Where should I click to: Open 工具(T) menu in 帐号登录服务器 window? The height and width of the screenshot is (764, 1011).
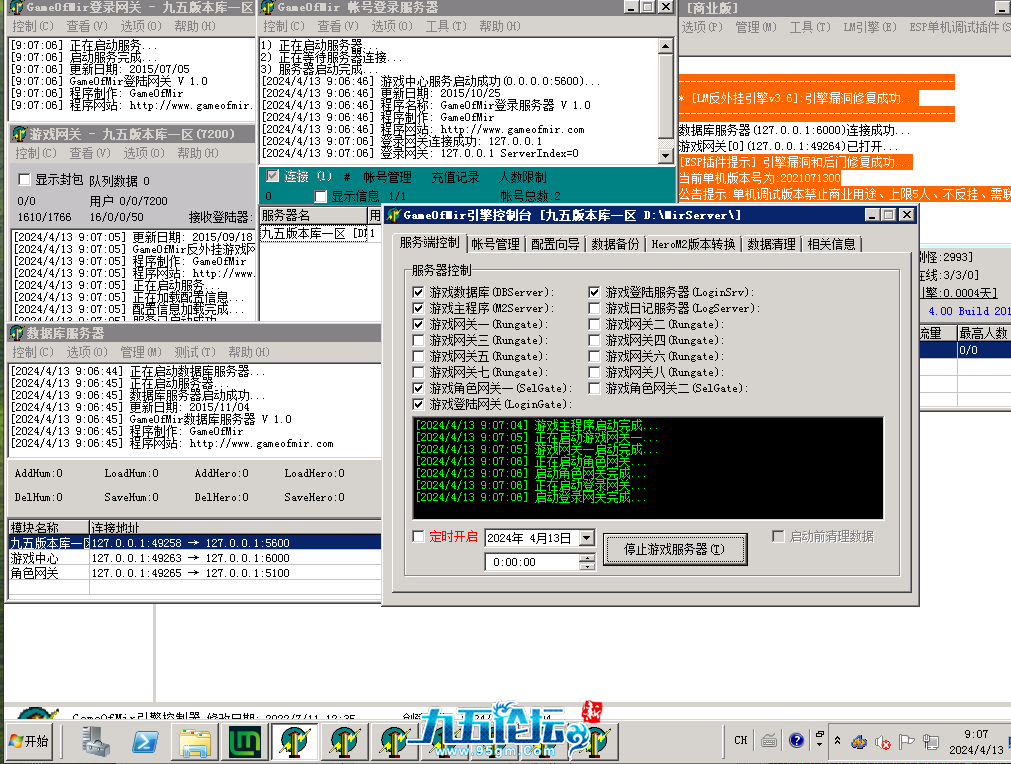[446, 26]
